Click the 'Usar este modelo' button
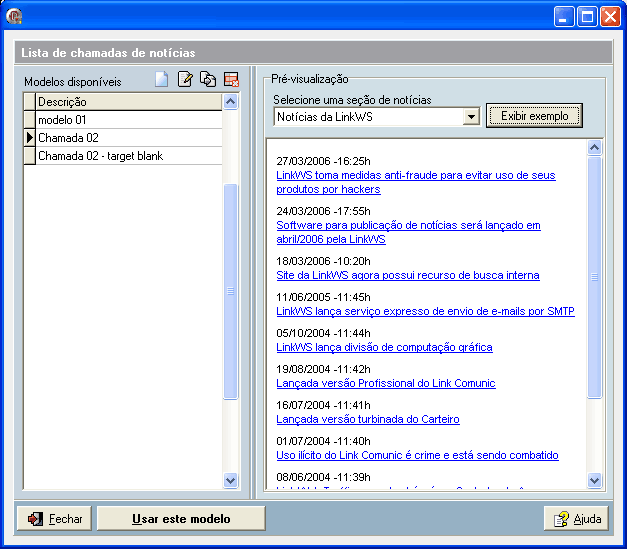Viewport: 627px width, 549px height. coord(181,519)
